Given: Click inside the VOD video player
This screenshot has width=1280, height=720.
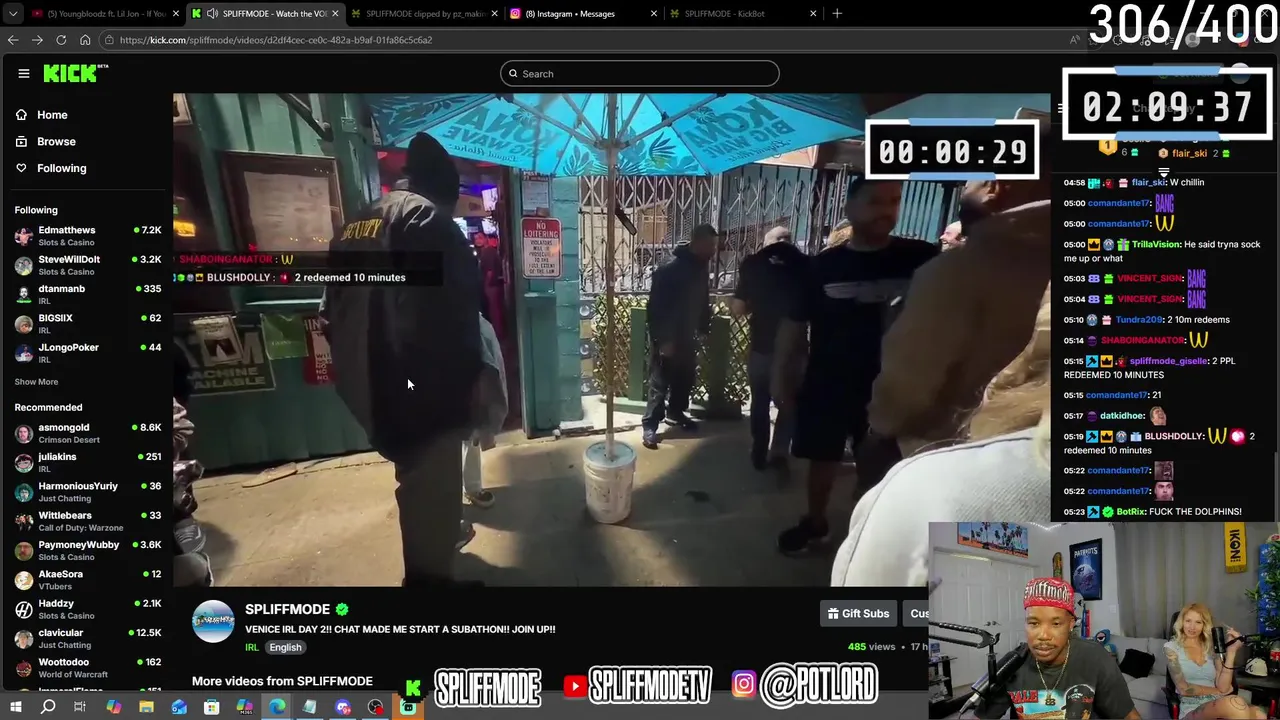Looking at the screenshot, I should 611,340.
